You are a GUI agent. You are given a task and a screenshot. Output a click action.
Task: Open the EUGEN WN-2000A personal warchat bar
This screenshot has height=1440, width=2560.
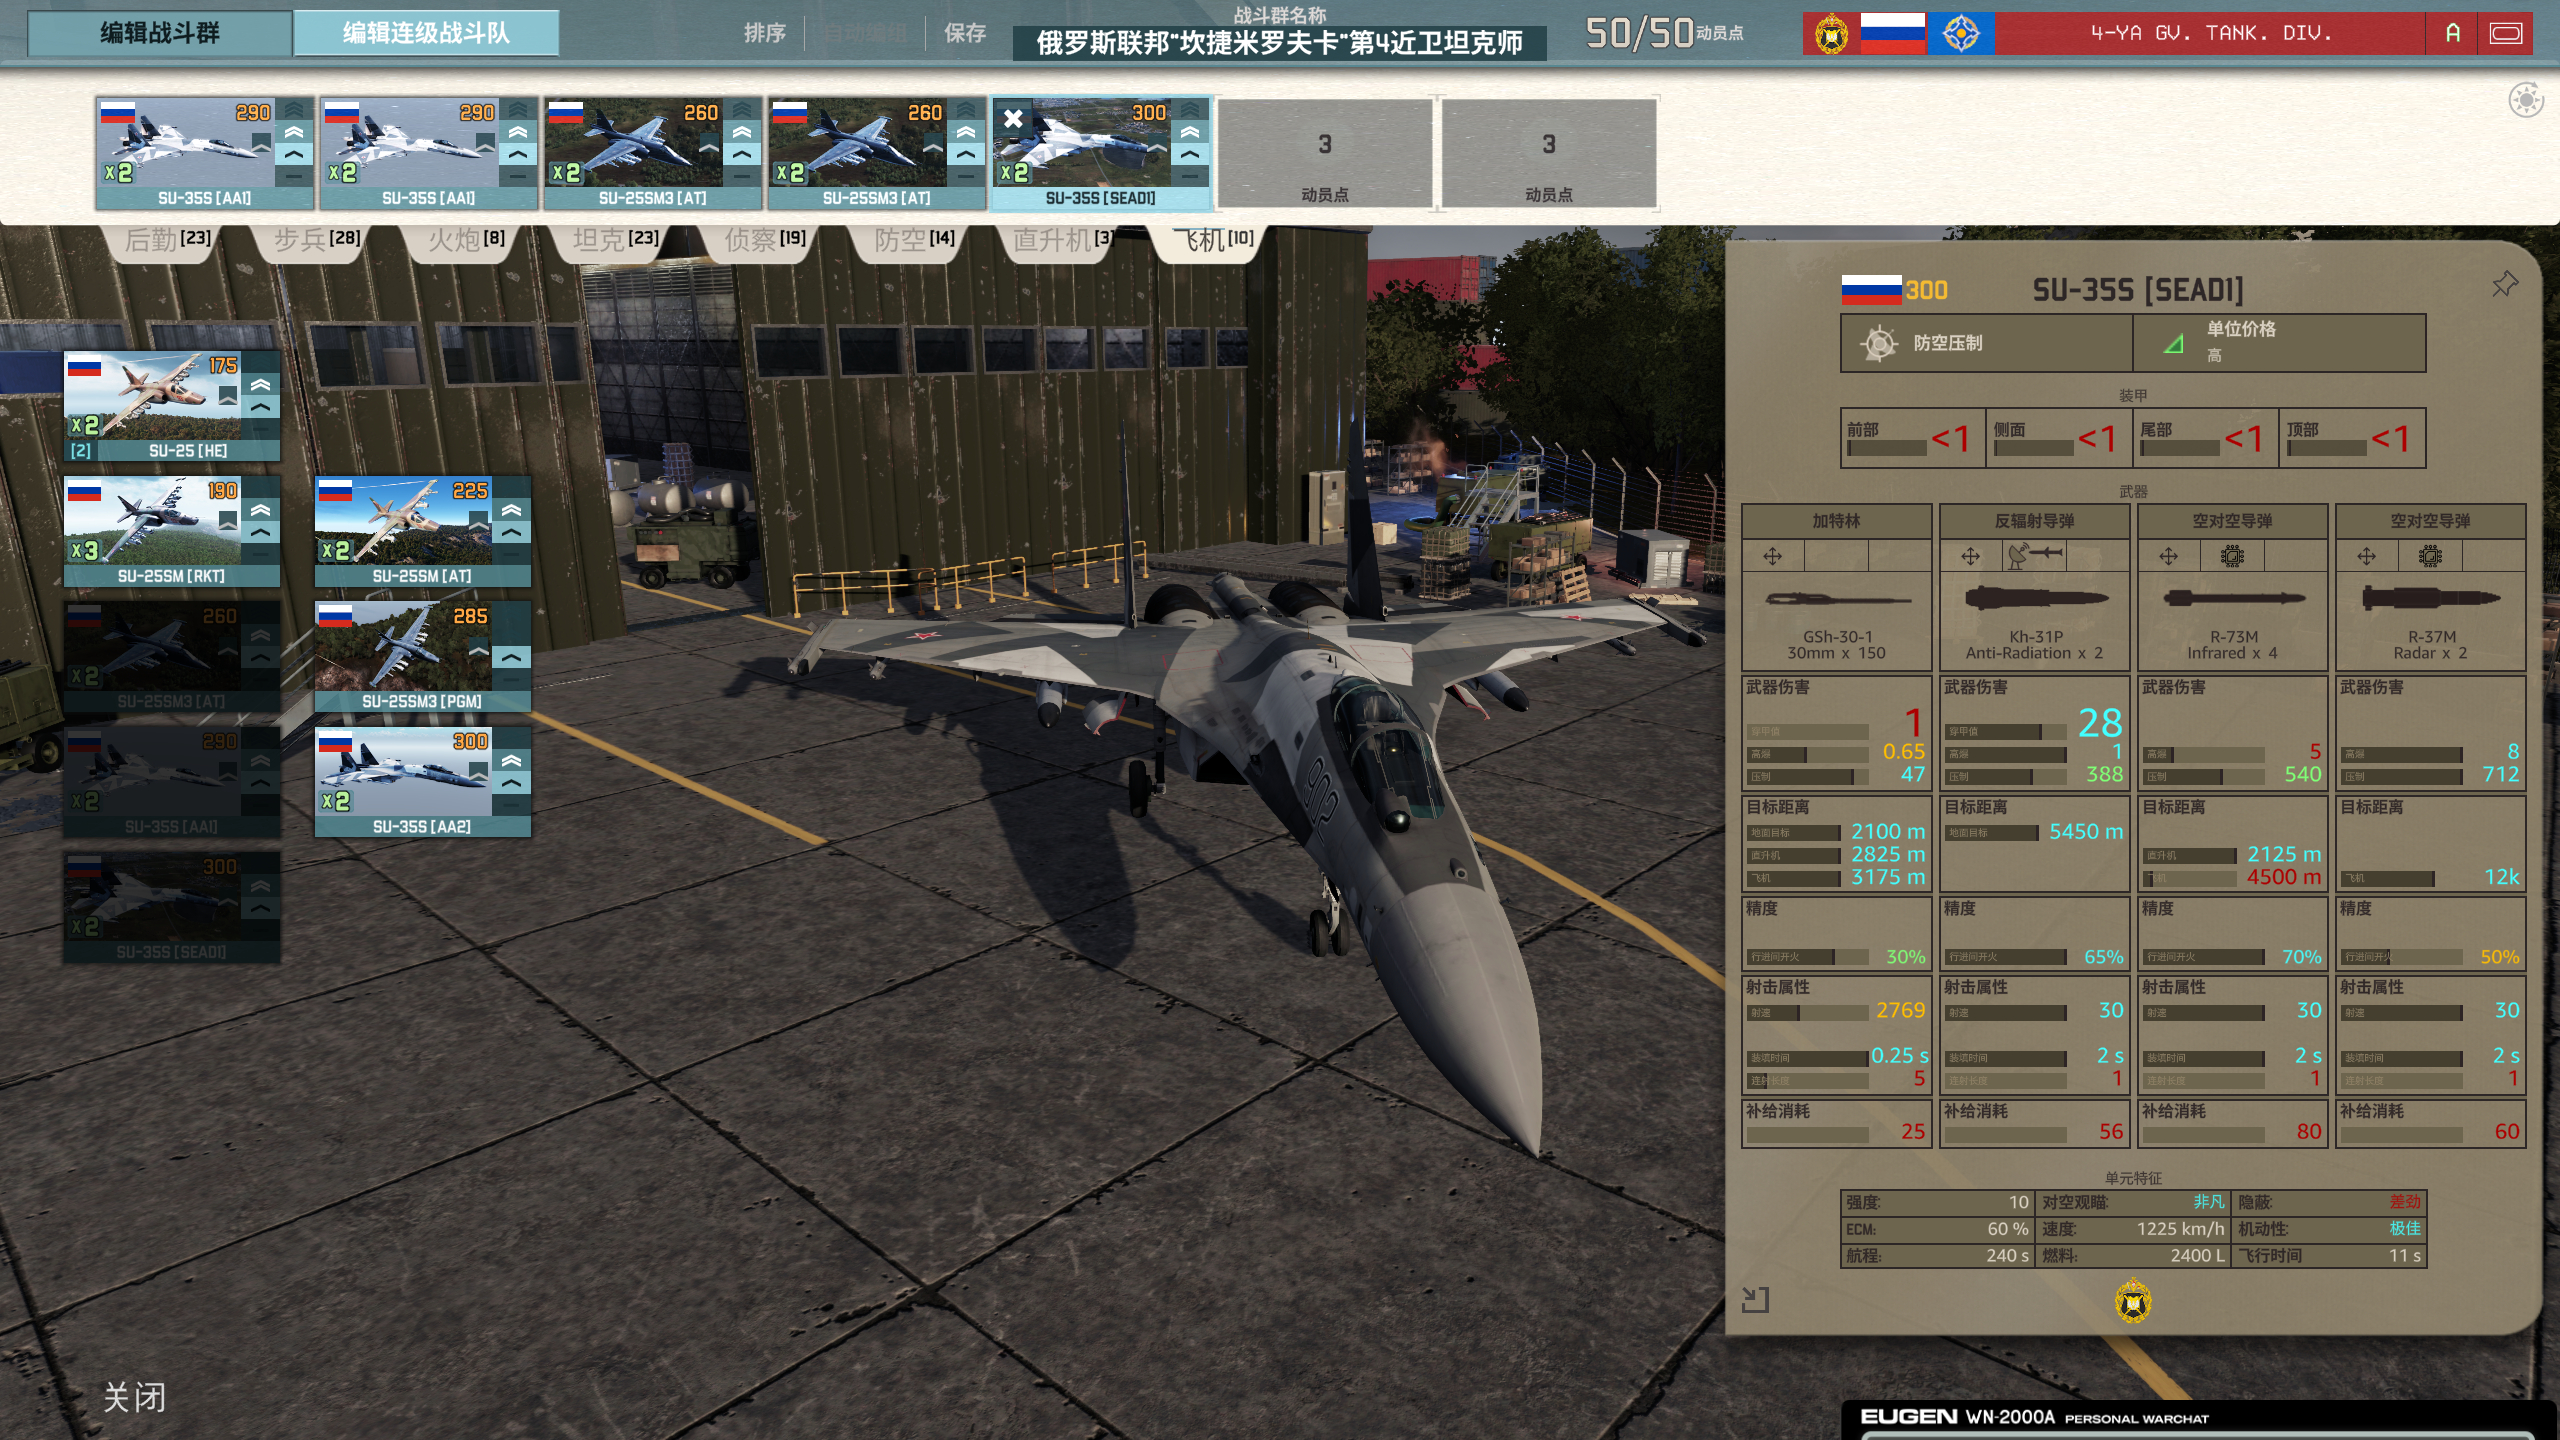pos(2200,1418)
